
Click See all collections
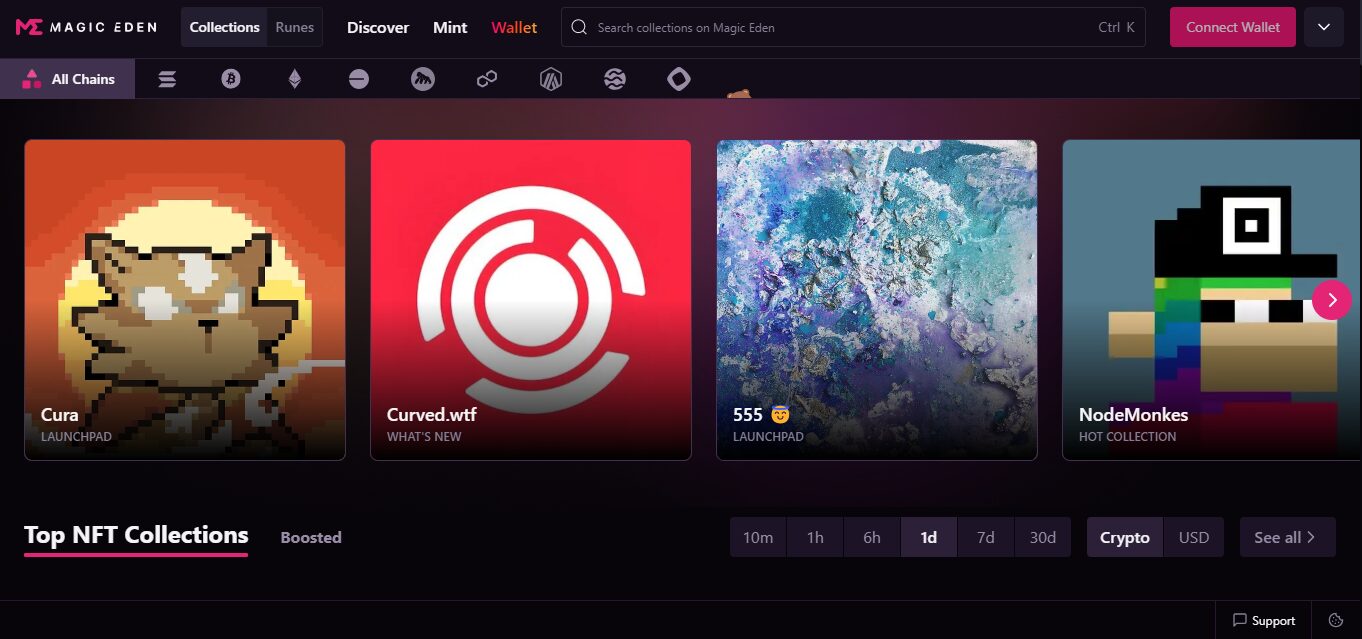(x=1288, y=537)
